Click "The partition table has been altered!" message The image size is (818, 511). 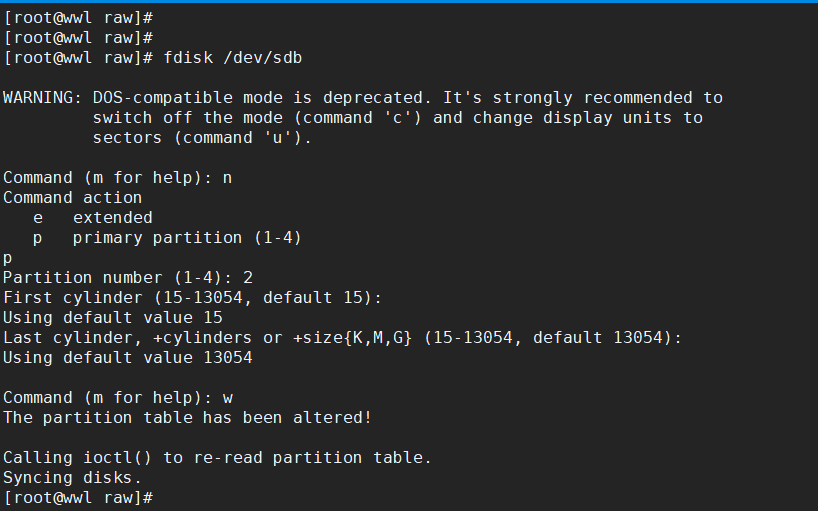pyautogui.click(x=187, y=418)
